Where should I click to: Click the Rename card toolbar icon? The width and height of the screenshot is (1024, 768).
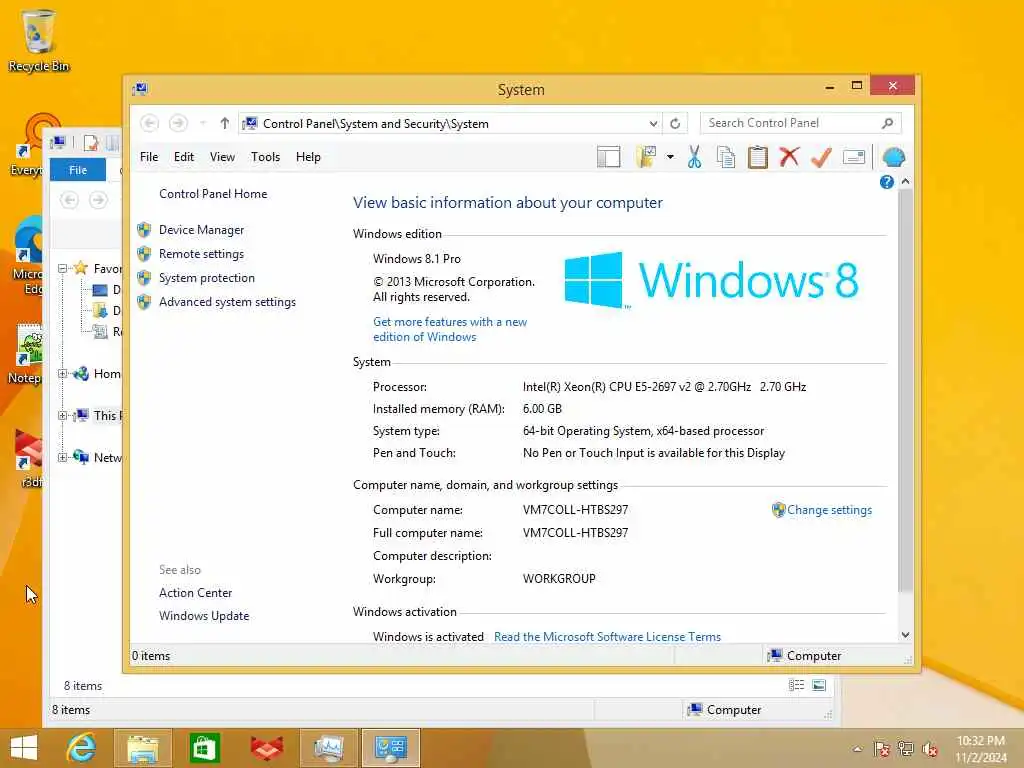(x=854, y=157)
